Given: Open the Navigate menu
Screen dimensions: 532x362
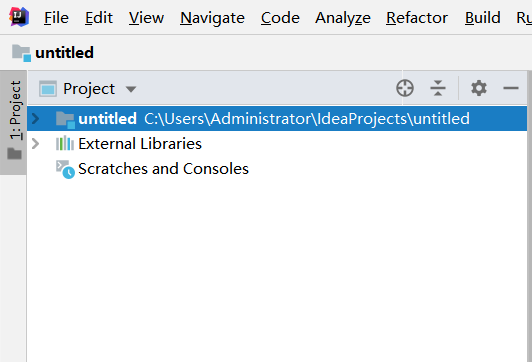Looking at the screenshot, I should point(212,18).
